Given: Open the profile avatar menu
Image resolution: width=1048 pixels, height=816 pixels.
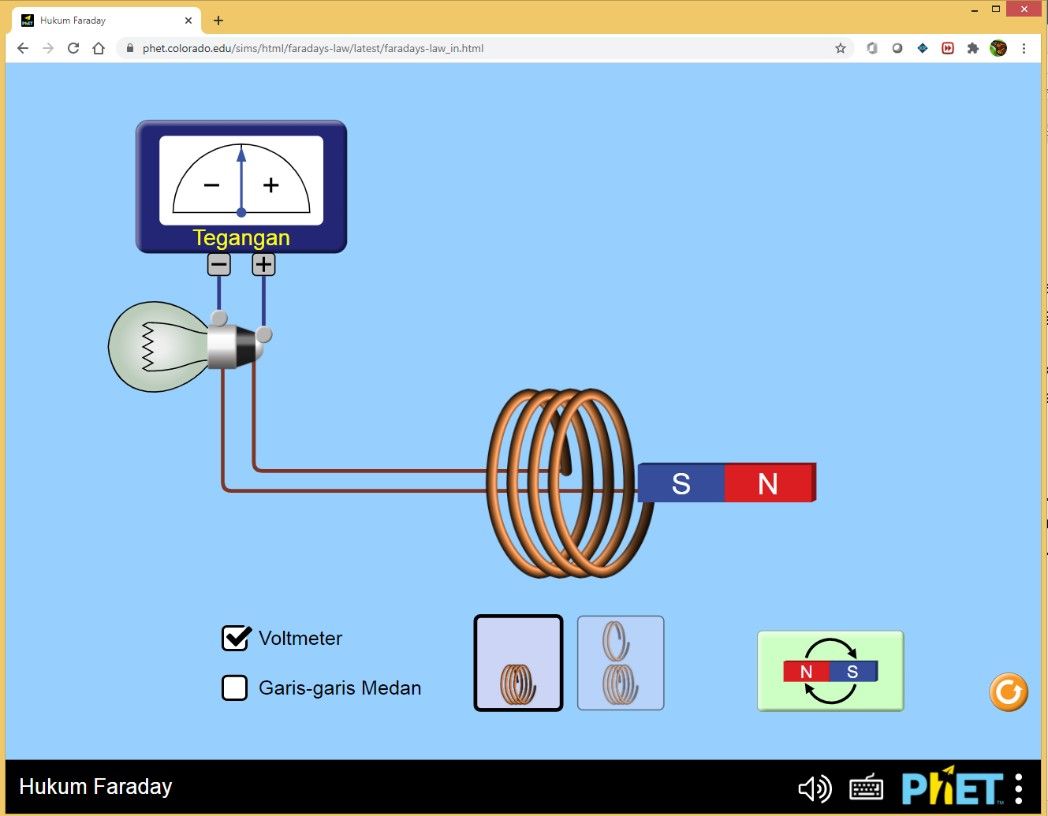Looking at the screenshot, I should [997, 47].
